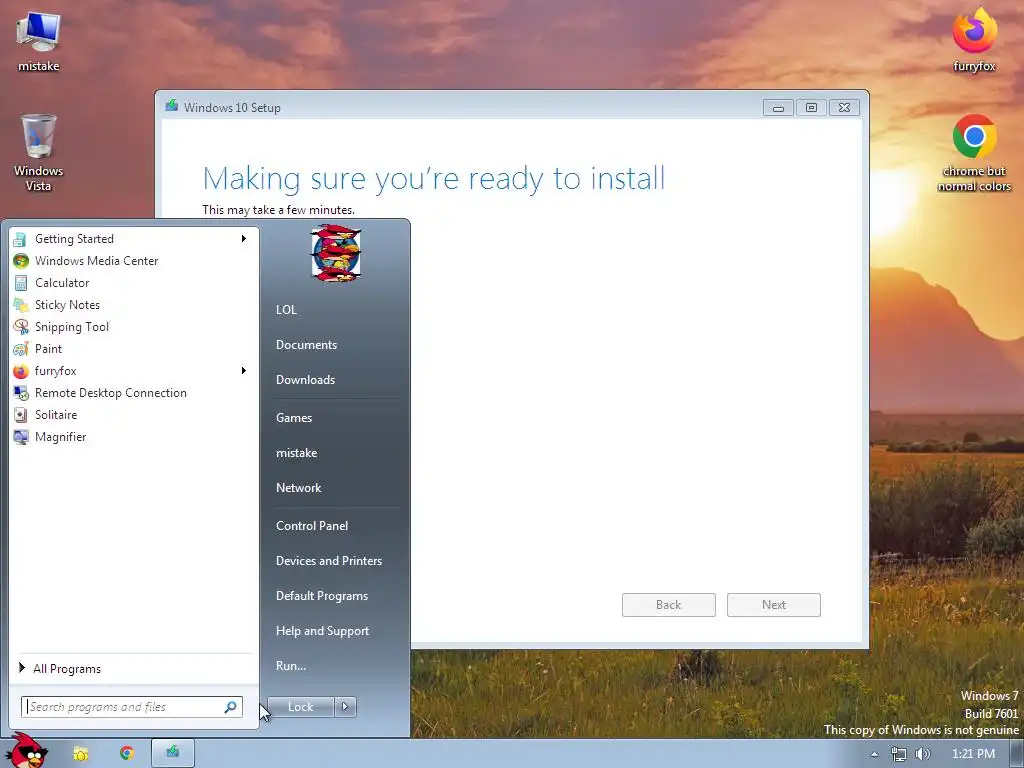Open the Getting Started icon in Start menu
Image resolution: width=1024 pixels, height=768 pixels.
(x=20, y=239)
